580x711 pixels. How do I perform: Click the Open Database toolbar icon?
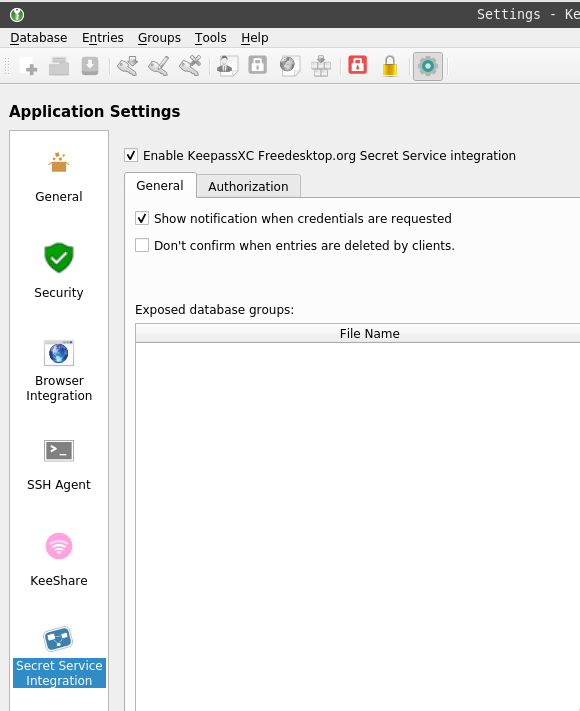tap(59, 66)
